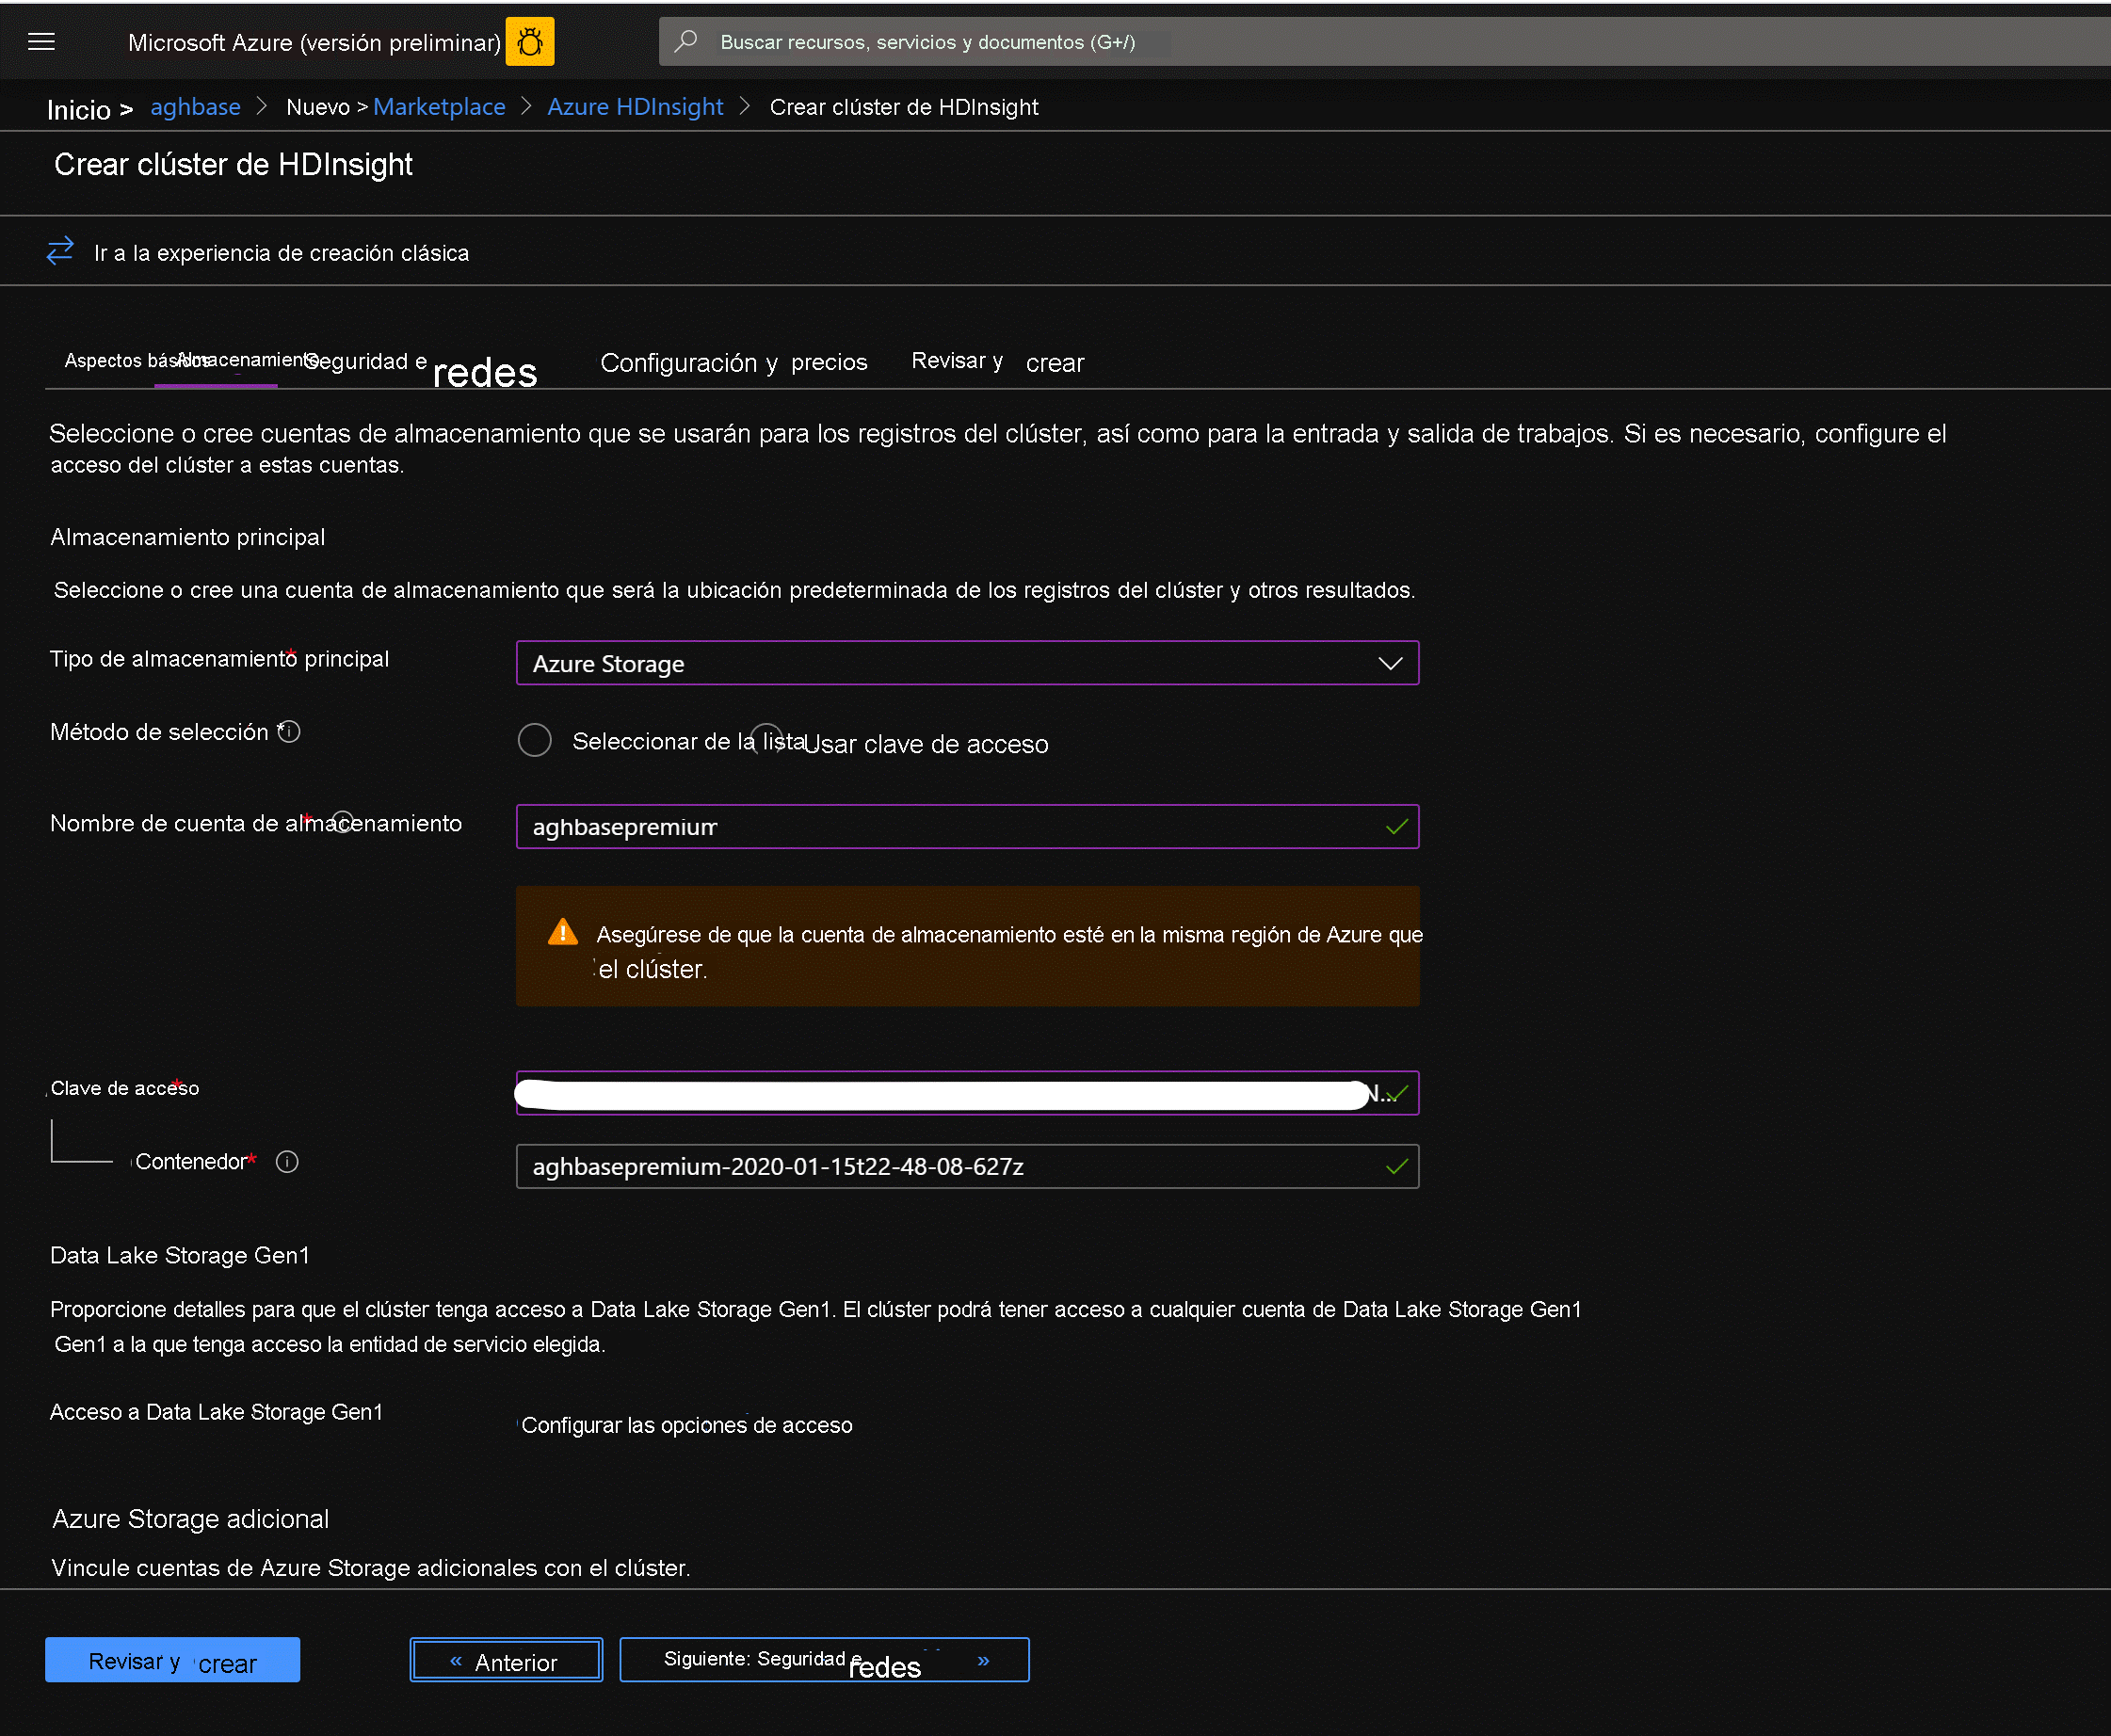Switch to the Almacenamiento tab
Viewport: 2111px width, 1736px height.
[x=247, y=360]
